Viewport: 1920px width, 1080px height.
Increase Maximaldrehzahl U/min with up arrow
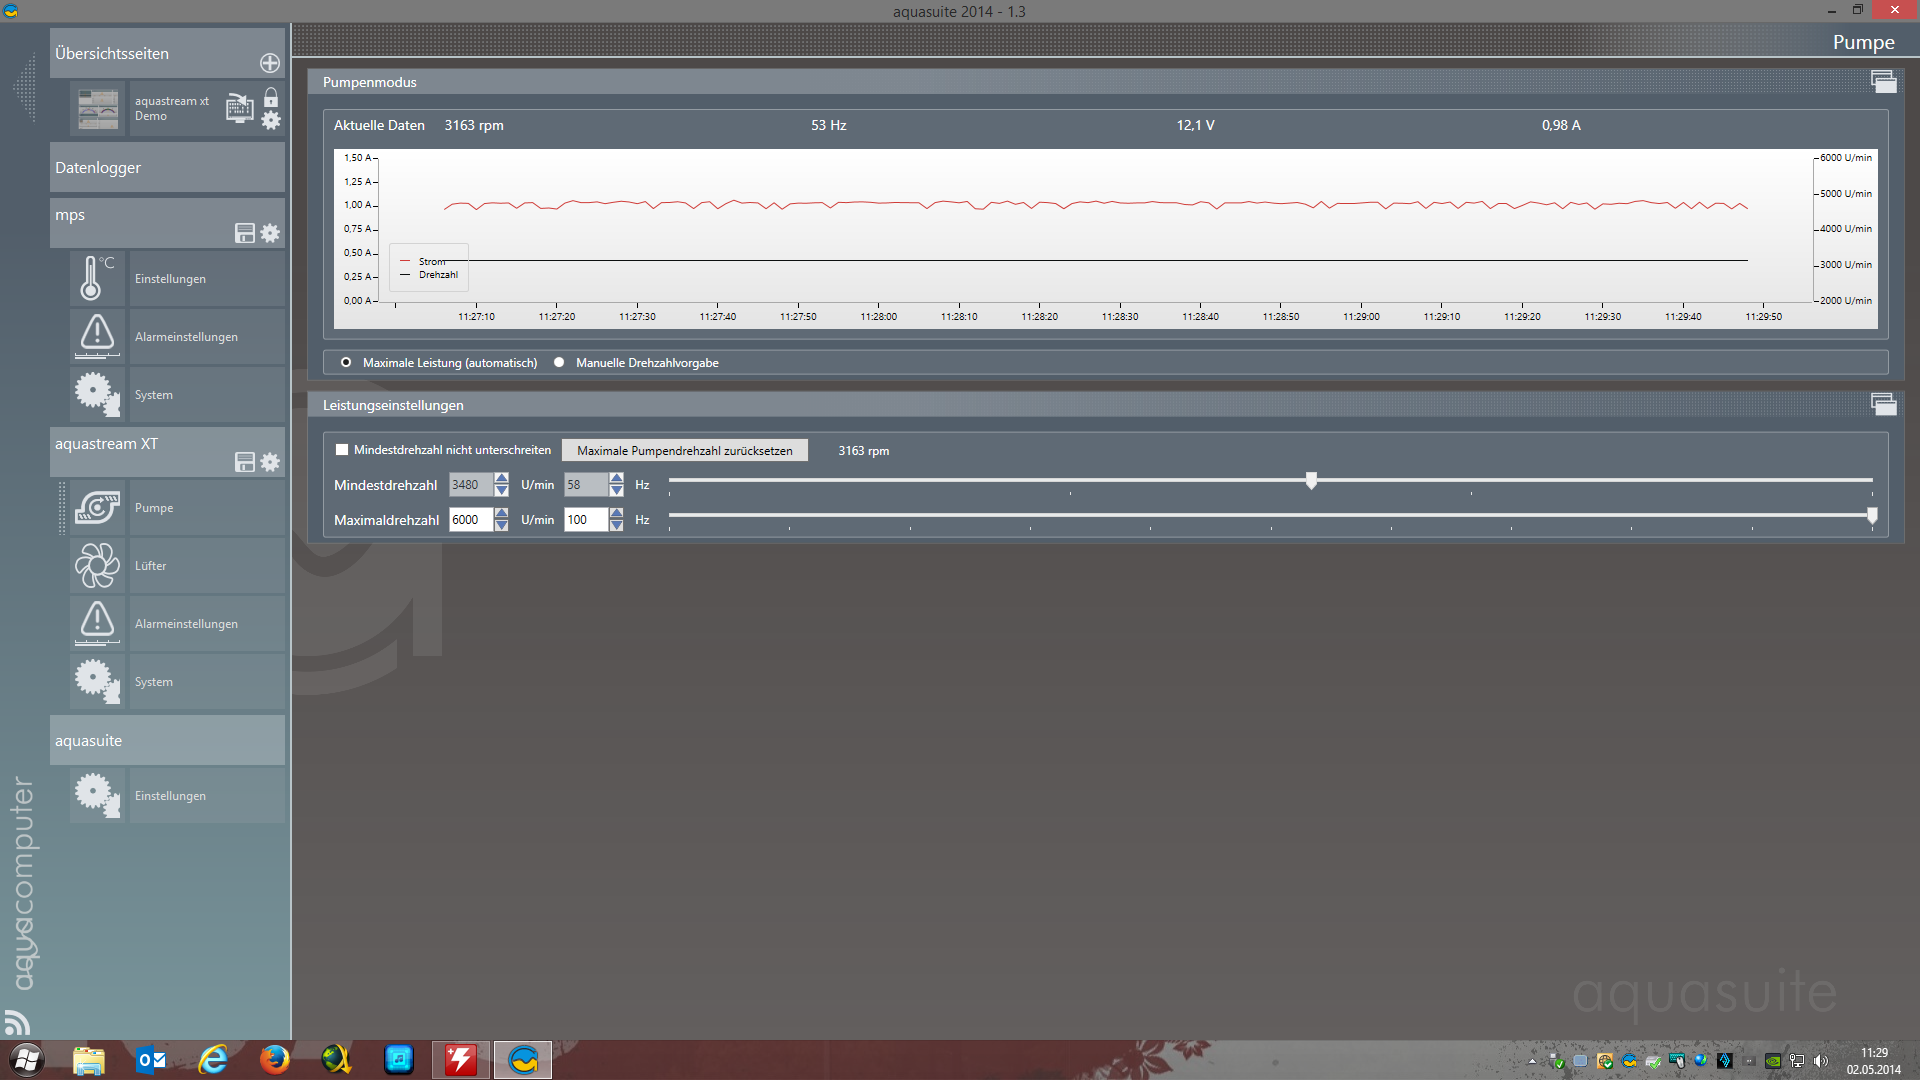click(501, 513)
